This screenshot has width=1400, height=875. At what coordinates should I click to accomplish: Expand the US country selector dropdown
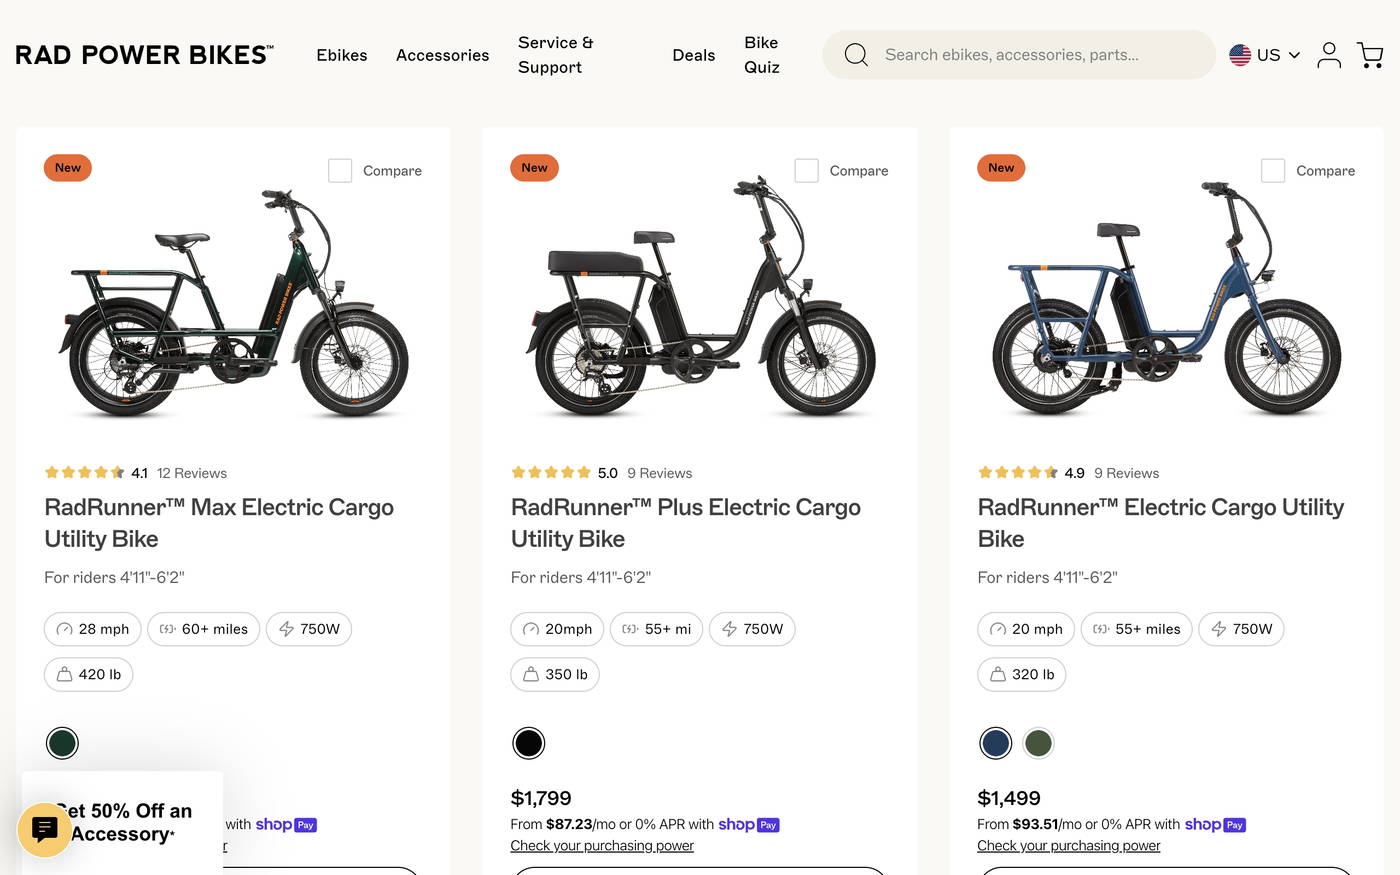tap(1264, 54)
